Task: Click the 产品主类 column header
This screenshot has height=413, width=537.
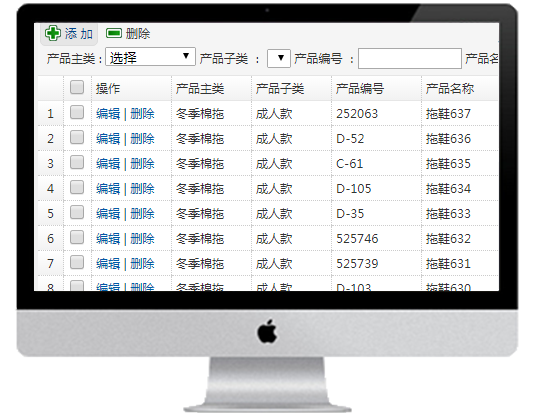Action: point(200,89)
